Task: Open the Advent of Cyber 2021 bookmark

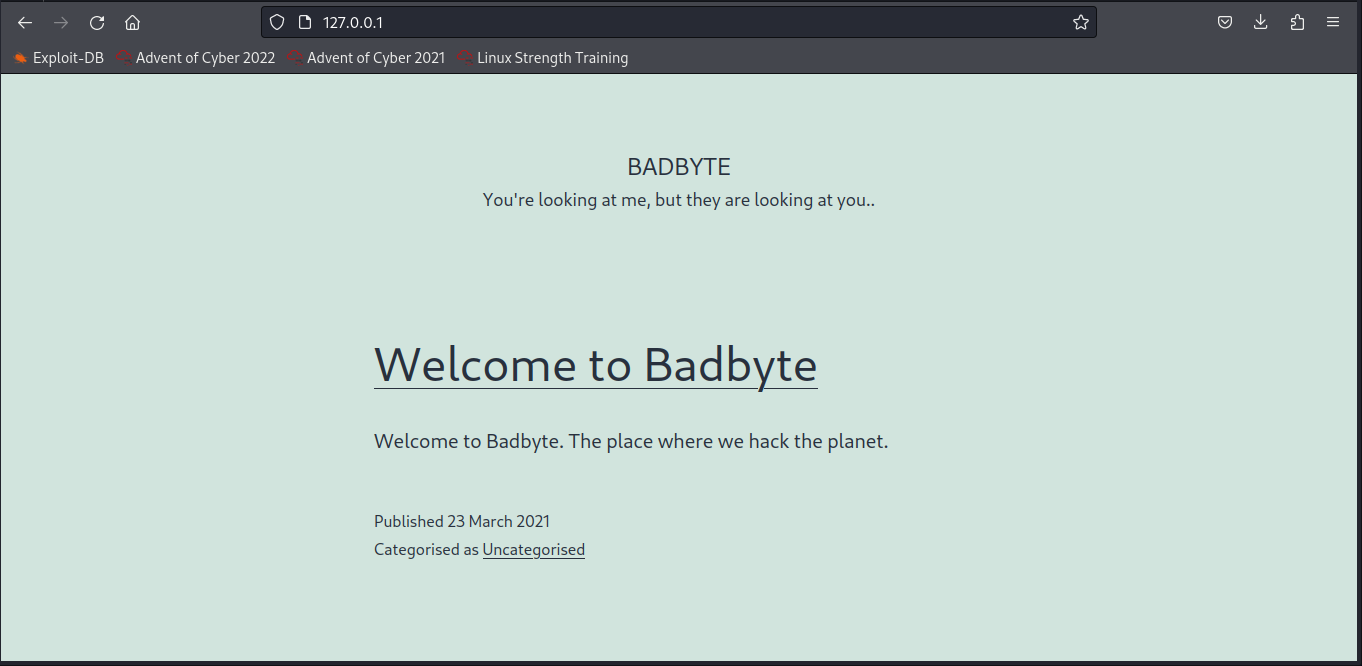Action: pyautogui.click(x=366, y=58)
